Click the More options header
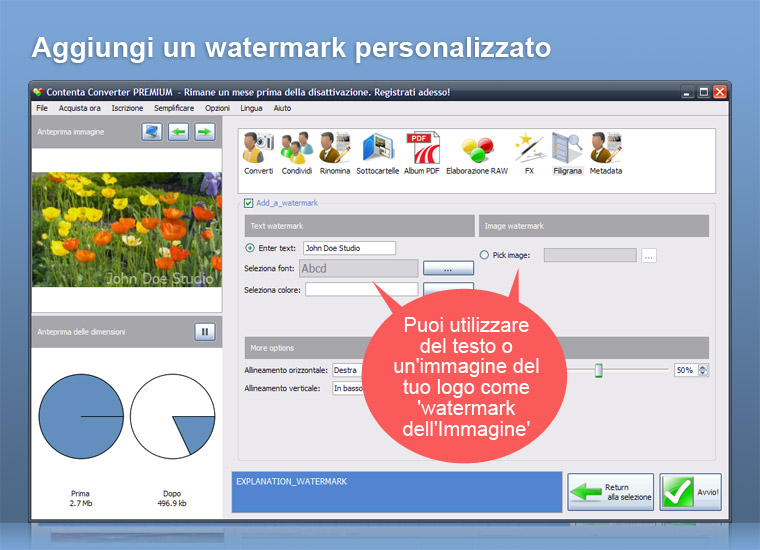Image resolution: width=760 pixels, height=550 pixels. click(305, 348)
